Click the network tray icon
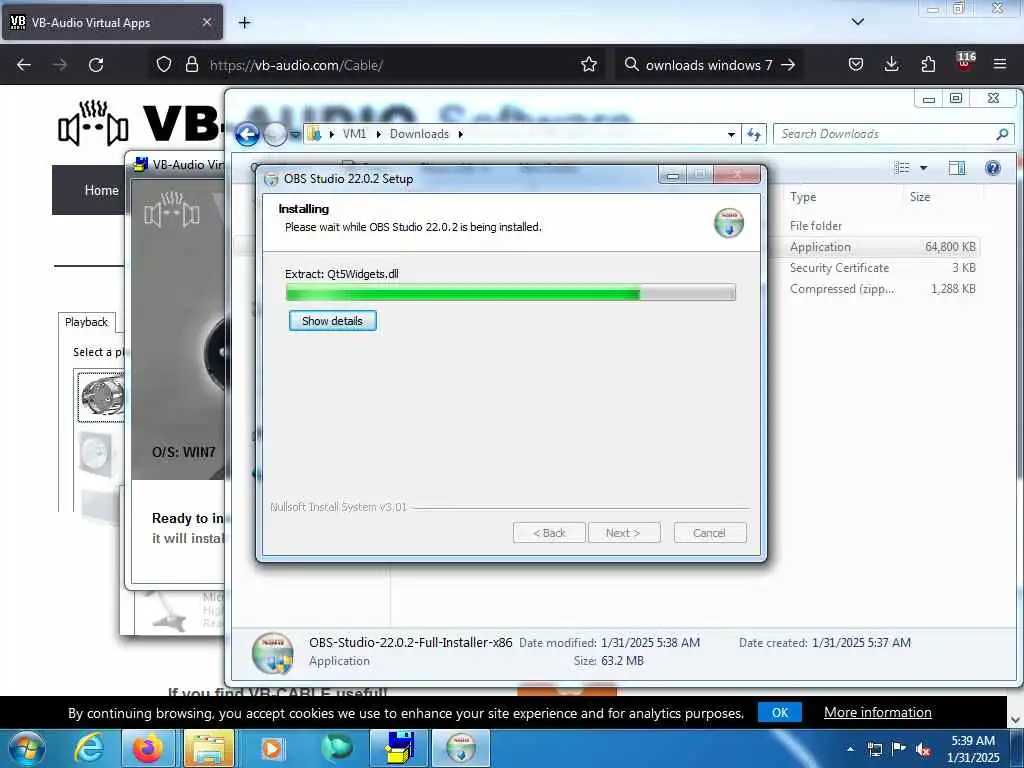The image size is (1024, 768). (x=874, y=749)
